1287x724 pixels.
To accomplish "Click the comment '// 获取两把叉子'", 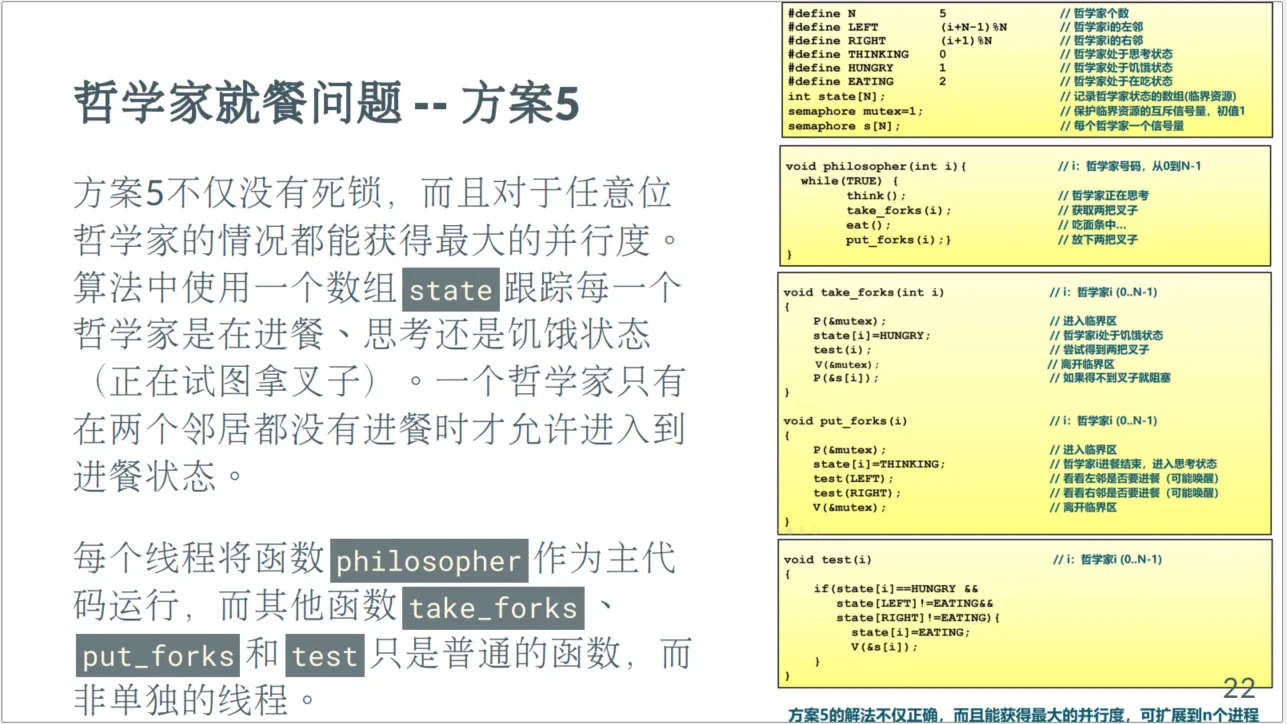I will tap(1098, 211).
